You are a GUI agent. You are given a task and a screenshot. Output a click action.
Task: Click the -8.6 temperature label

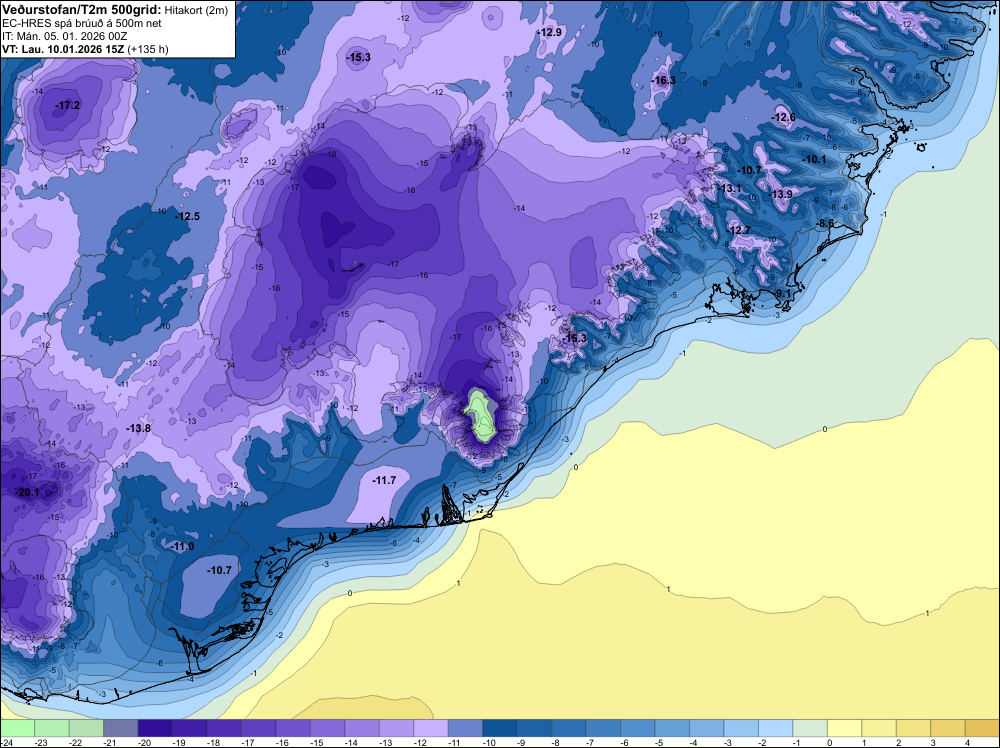[825, 223]
